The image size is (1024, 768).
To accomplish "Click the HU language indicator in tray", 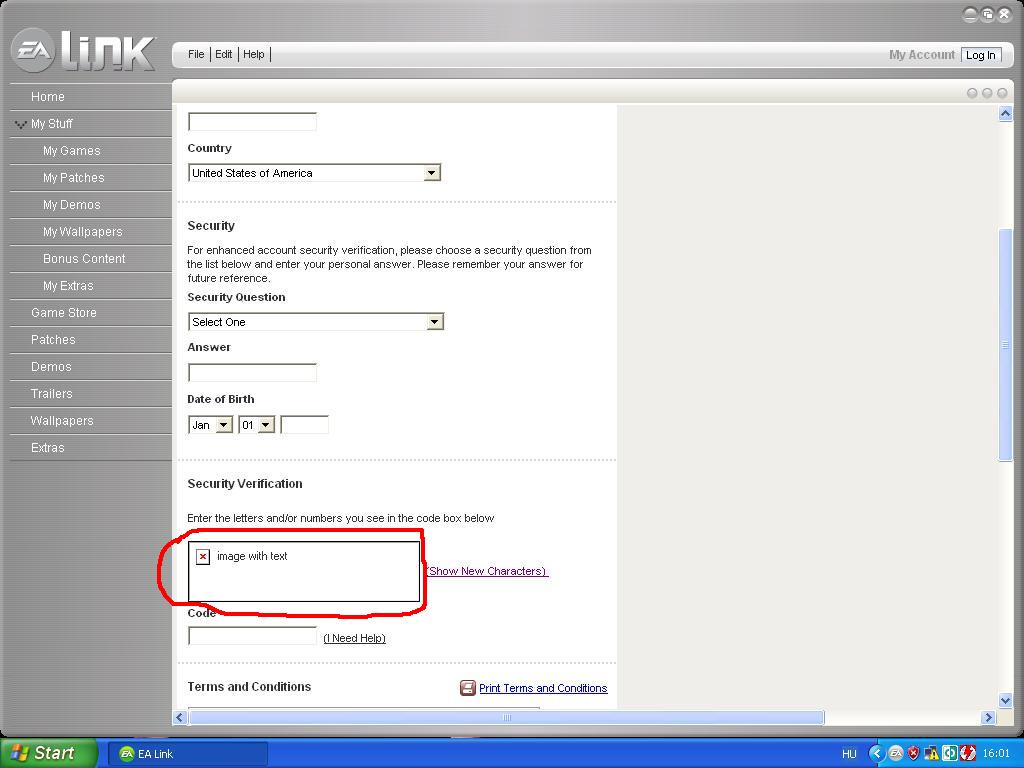I will (x=849, y=754).
